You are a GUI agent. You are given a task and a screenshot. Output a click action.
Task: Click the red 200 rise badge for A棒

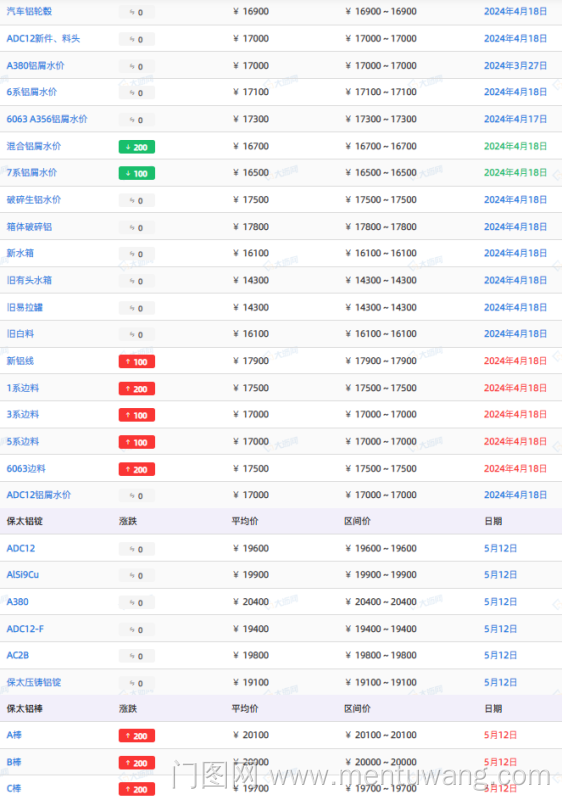pyautogui.click(x=137, y=736)
